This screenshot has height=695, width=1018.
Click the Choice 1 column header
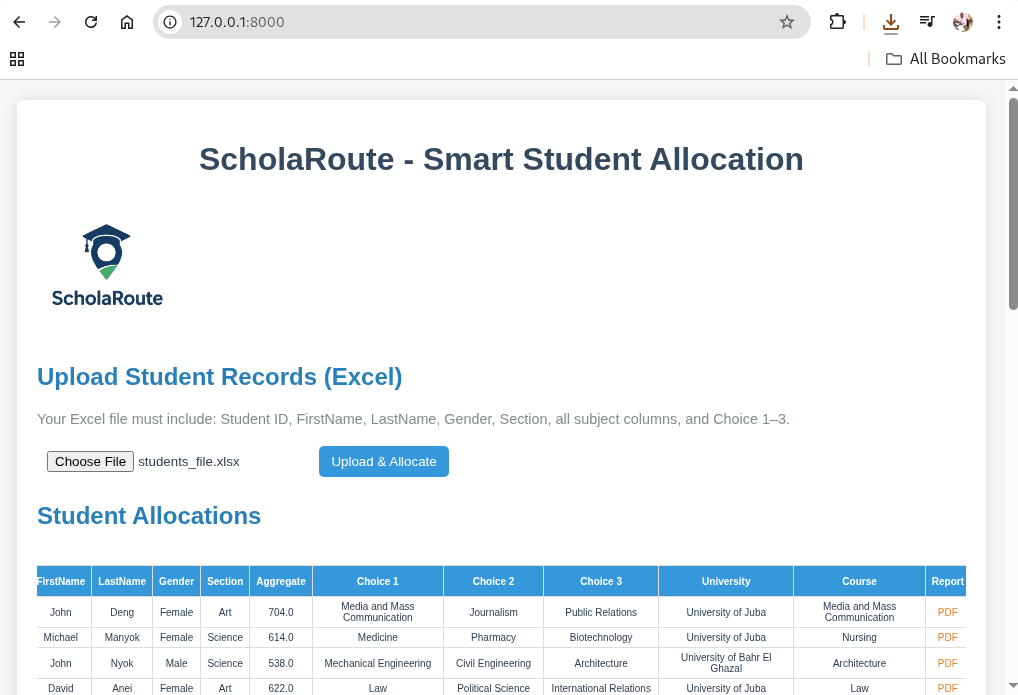(x=378, y=581)
